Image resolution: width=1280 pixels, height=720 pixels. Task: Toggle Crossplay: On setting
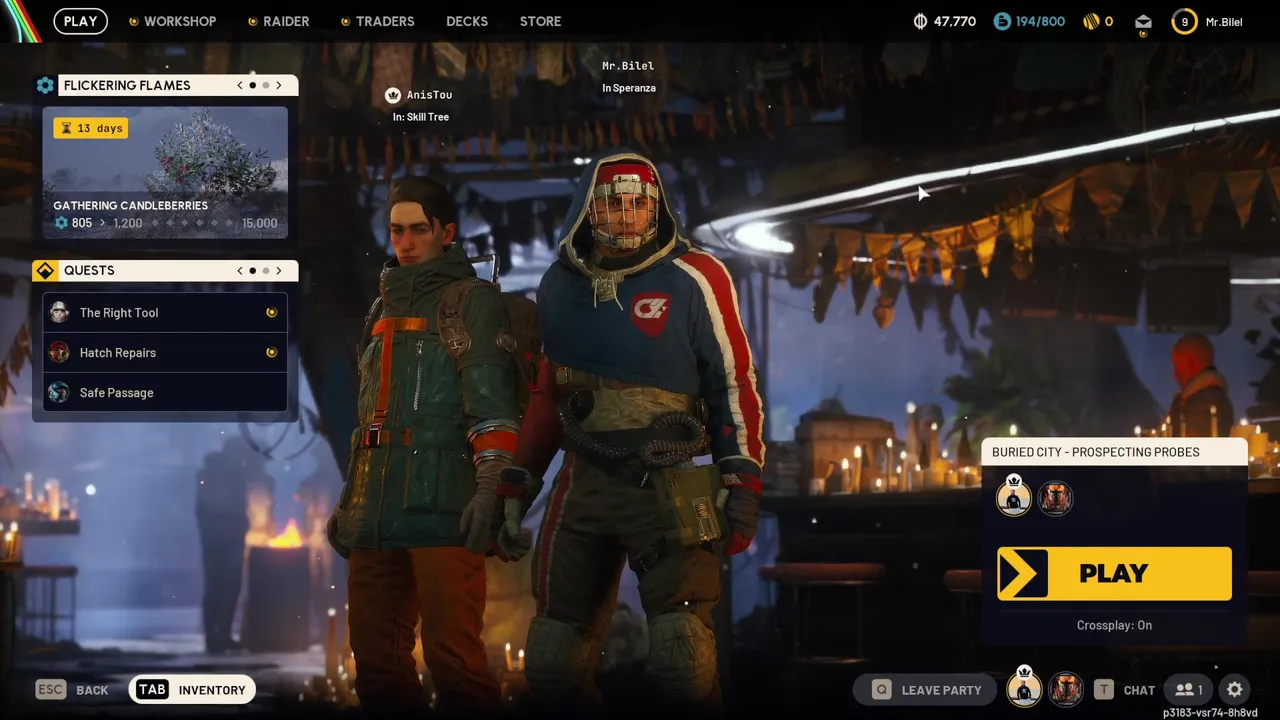pyautogui.click(x=1114, y=625)
